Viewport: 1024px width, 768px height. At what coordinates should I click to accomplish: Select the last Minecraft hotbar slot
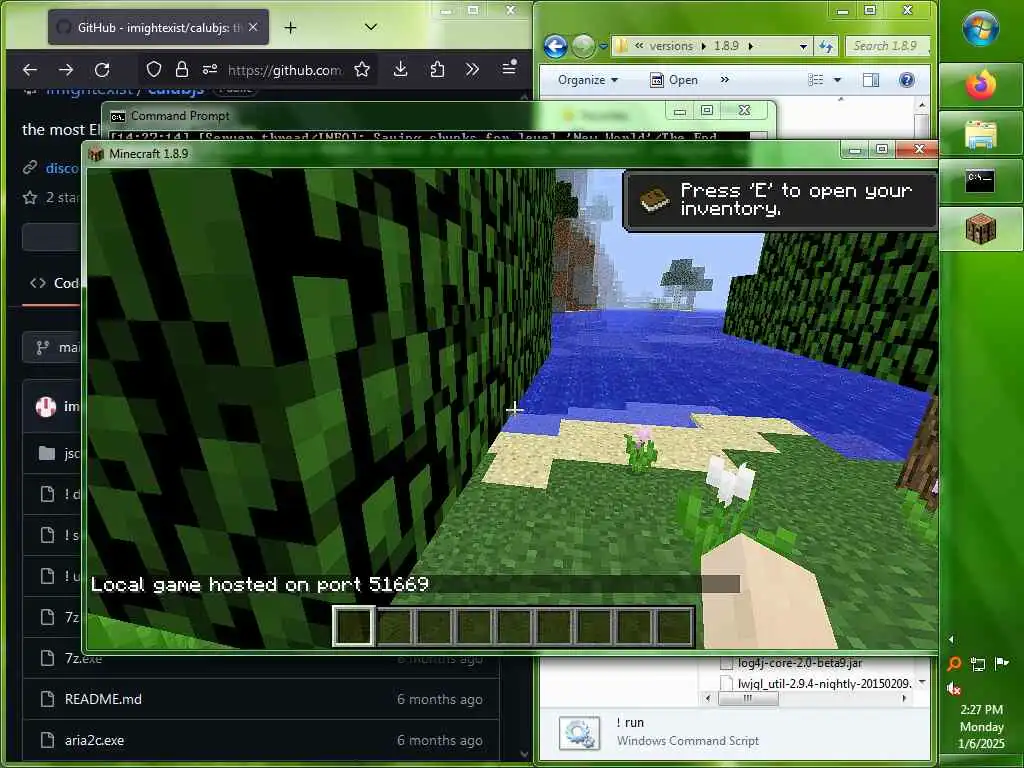point(675,626)
